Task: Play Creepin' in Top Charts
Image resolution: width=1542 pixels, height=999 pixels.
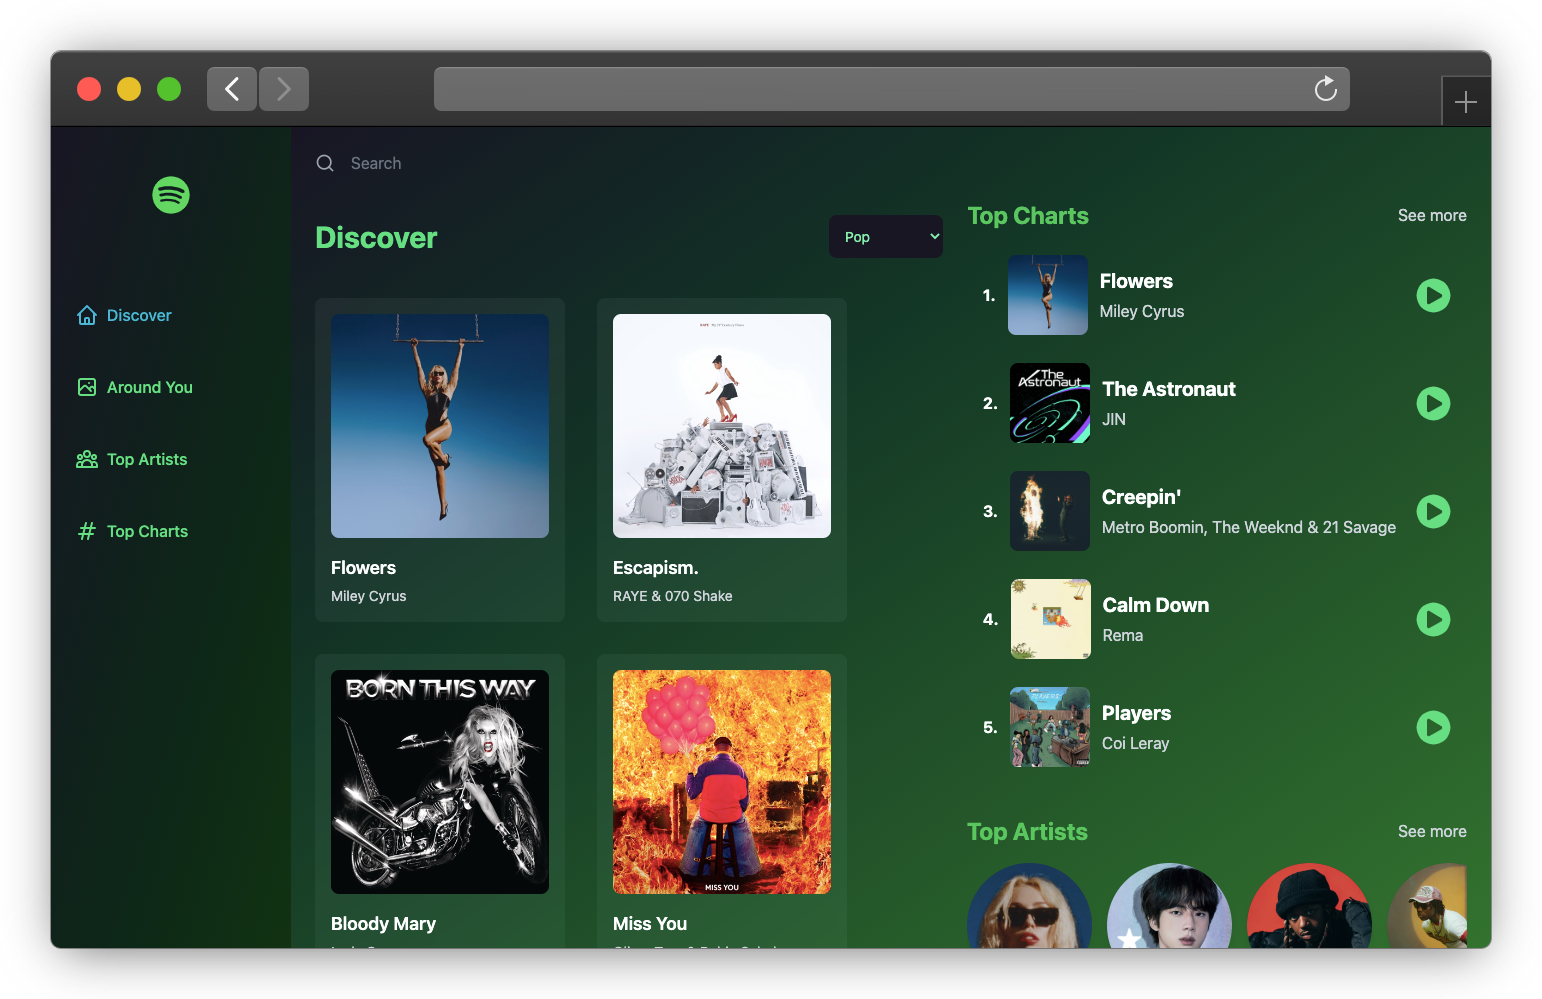Action: click(x=1433, y=511)
